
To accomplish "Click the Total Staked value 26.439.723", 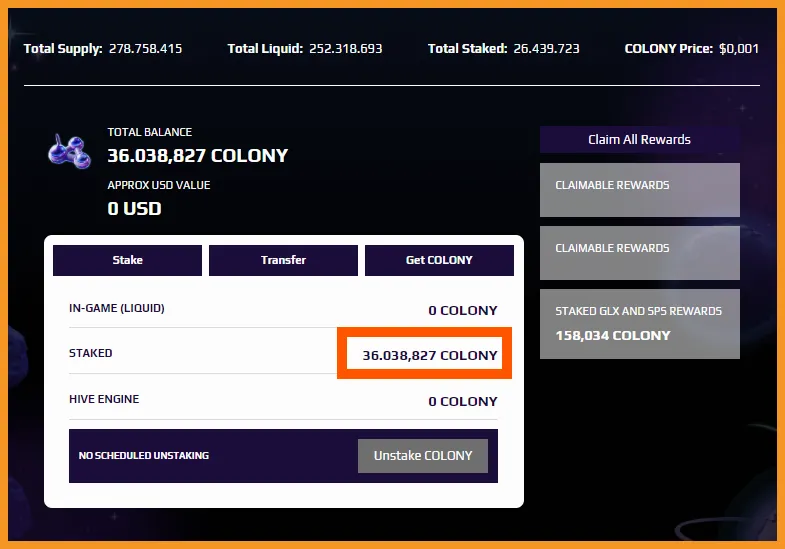I will (546, 49).
